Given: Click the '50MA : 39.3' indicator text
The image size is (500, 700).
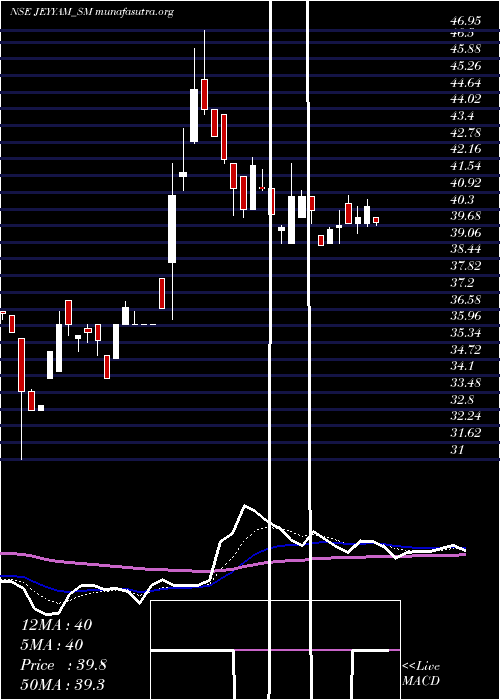Looking at the screenshot, I should click(x=62, y=685).
